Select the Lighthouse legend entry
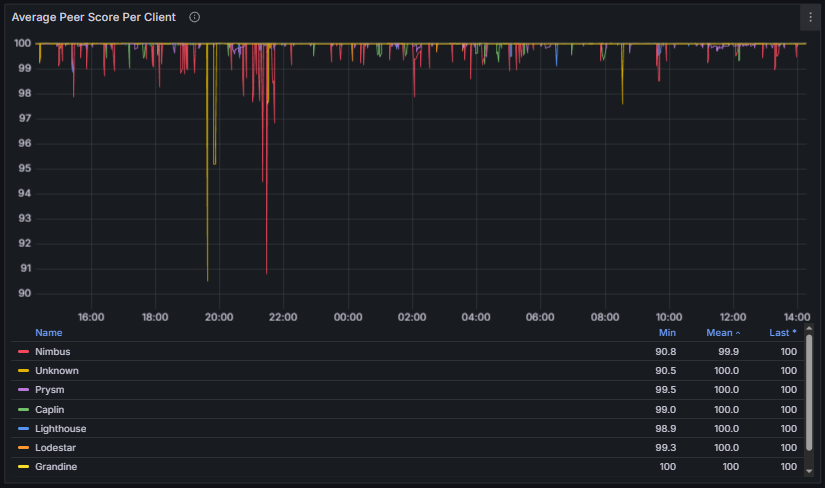Image resolution: width=825 pixels, height=488 pixels. tap(60, 428)
